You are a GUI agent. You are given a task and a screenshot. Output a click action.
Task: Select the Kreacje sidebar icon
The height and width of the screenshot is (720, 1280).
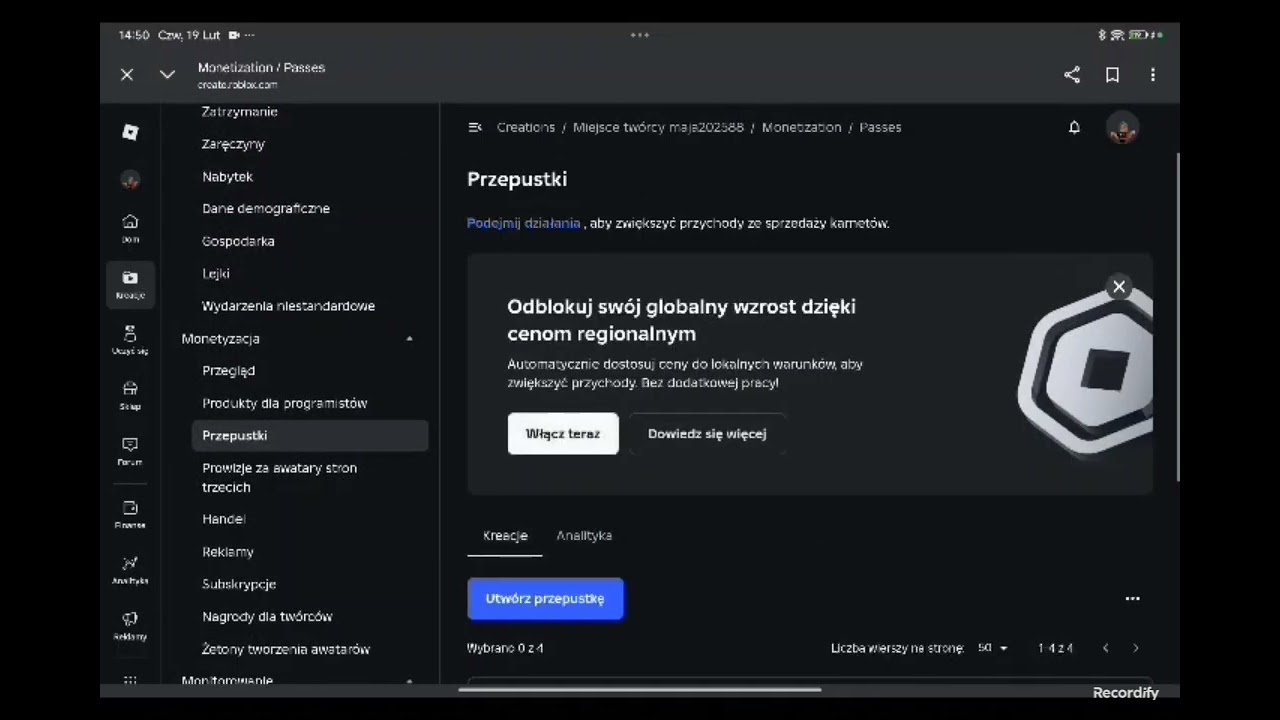(130, 284)
